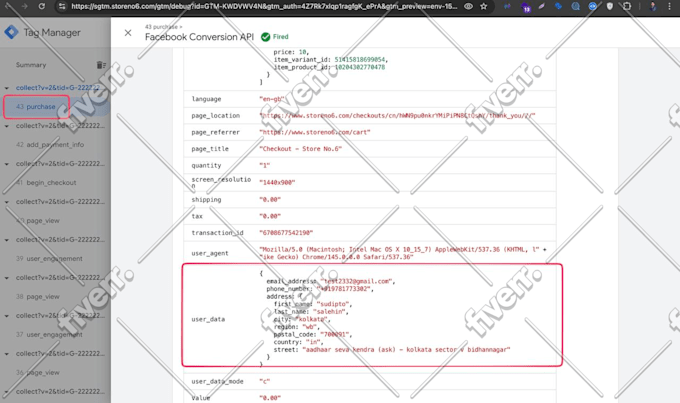Click the green Fired status checkmark
This screenshot has width=680, height=403.
[x=265, y=37]
